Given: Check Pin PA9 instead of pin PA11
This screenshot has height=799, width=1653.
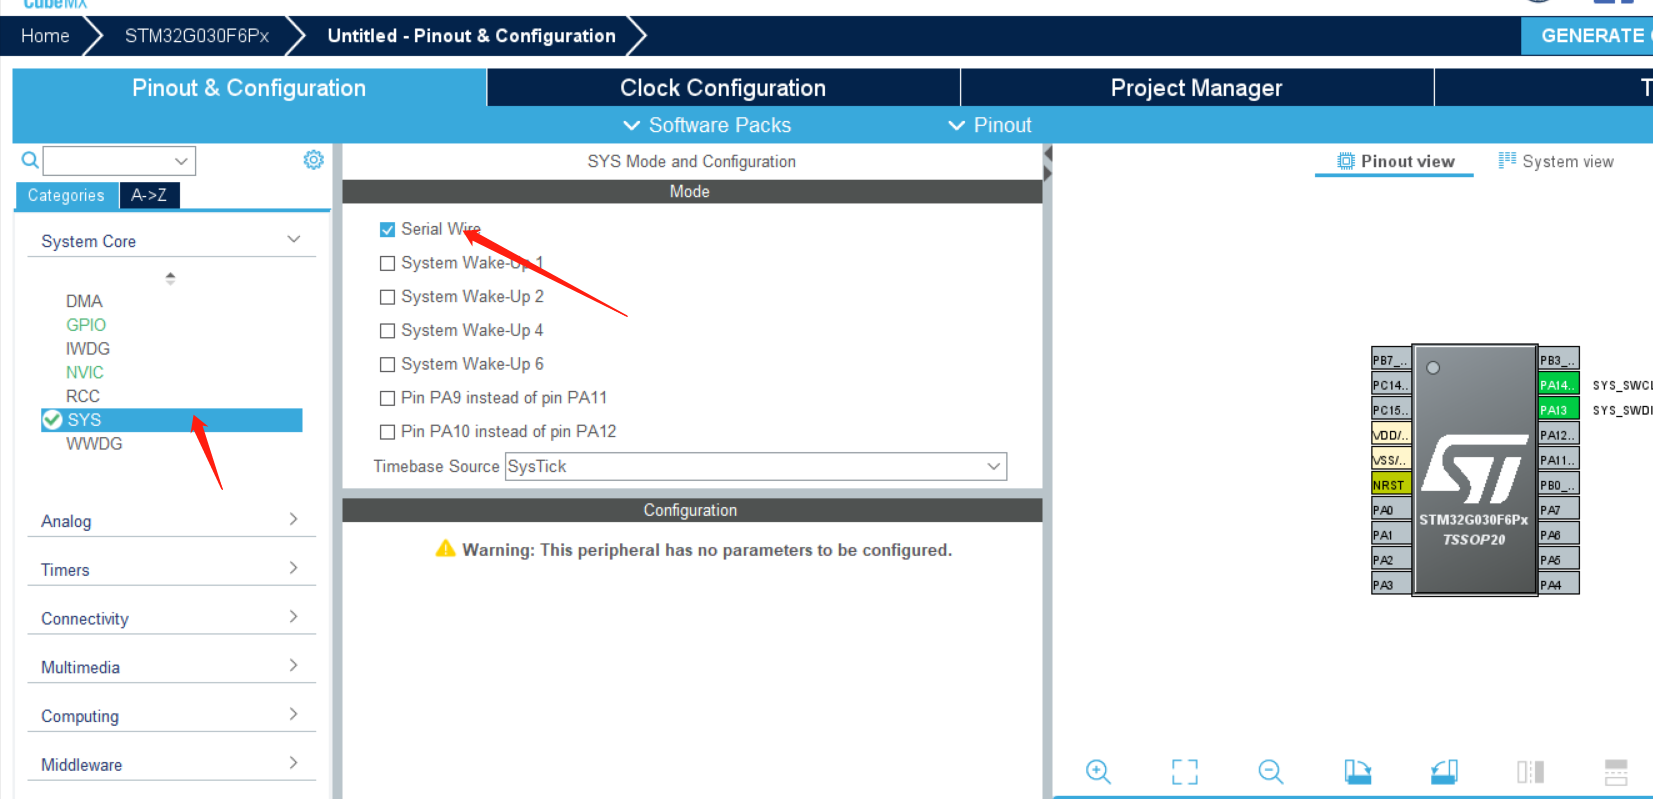Looking at the screenshot, I should pos(387,398).
